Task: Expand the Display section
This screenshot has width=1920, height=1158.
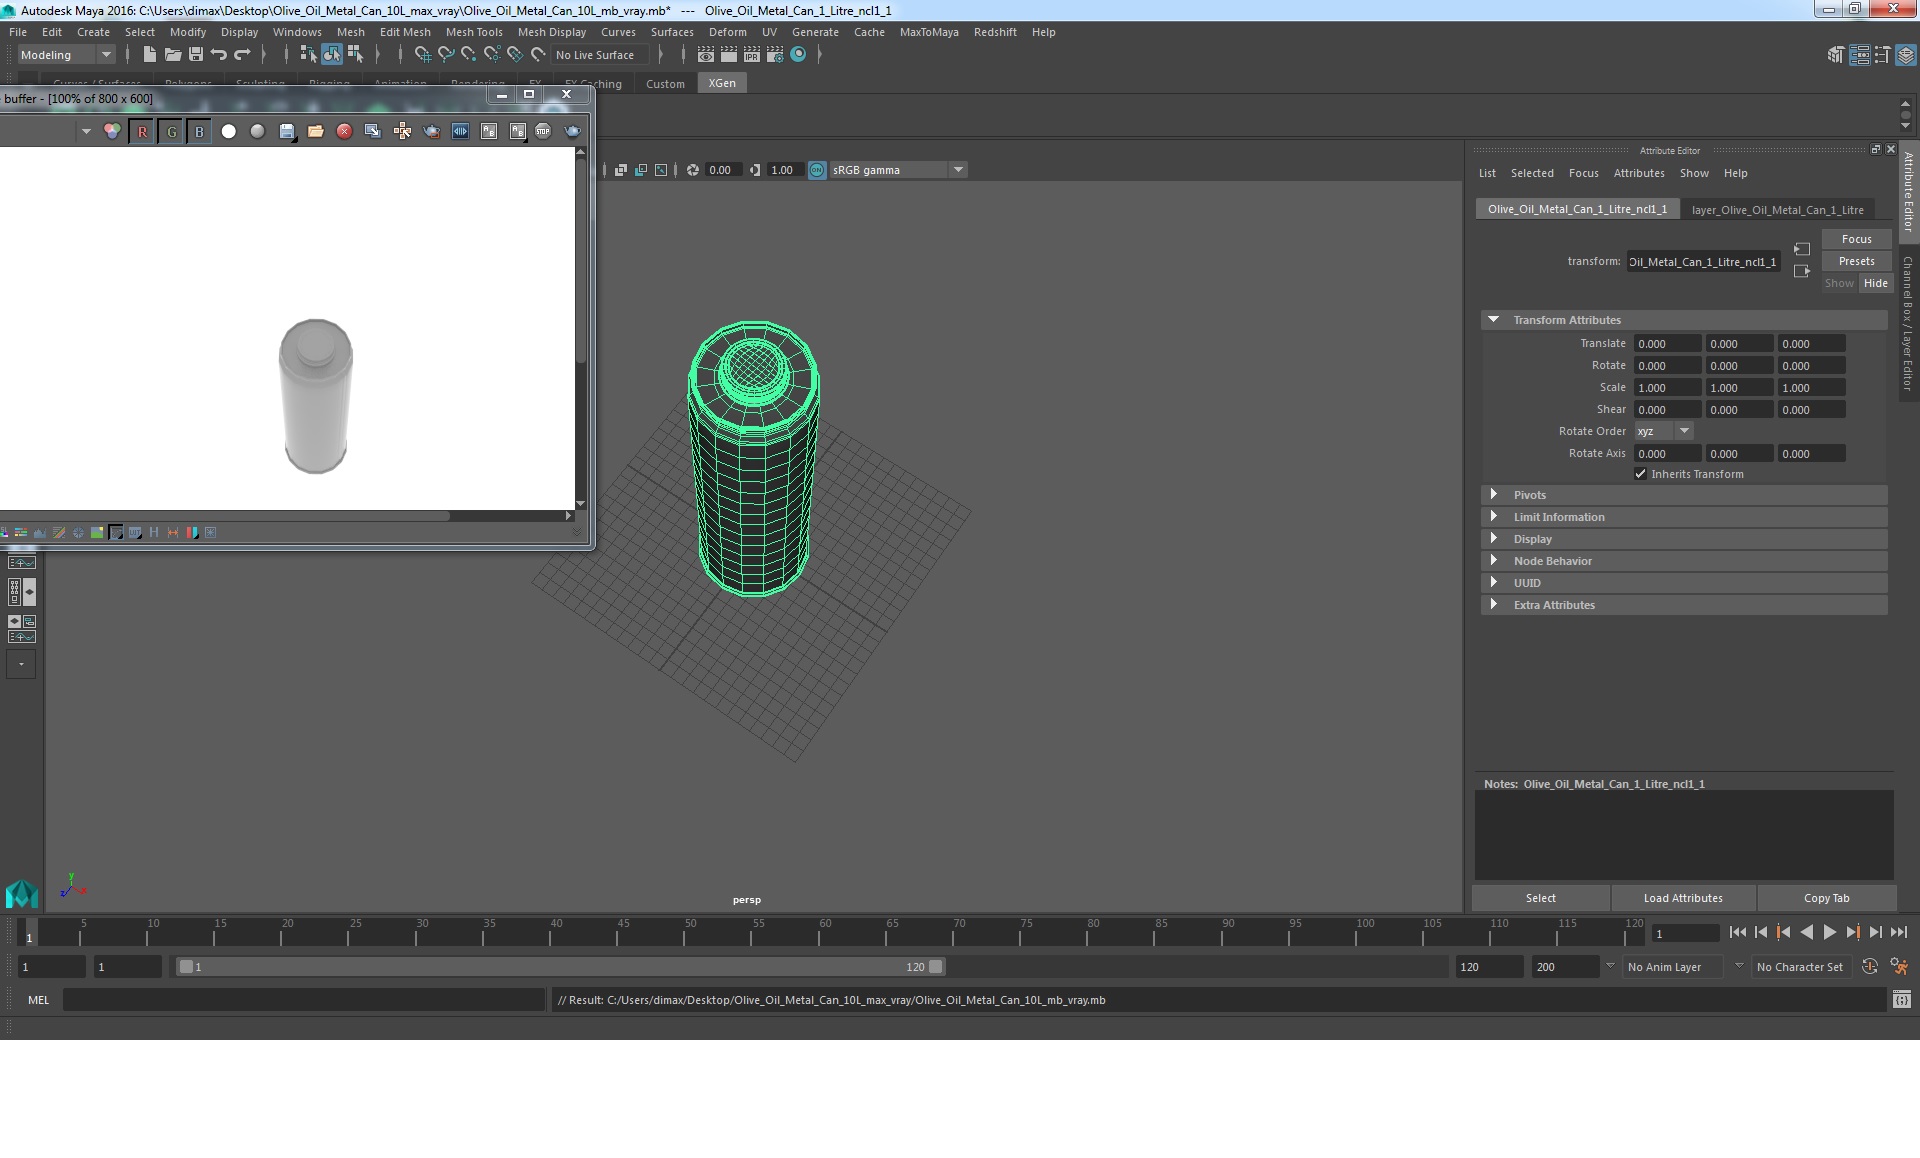Action: 1493,539
